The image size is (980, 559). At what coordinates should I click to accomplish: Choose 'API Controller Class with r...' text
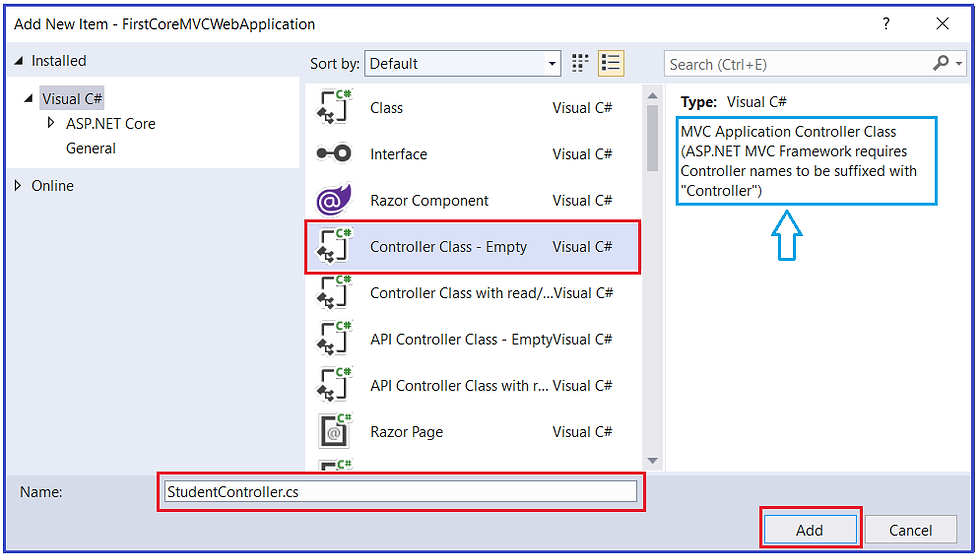point(459,385)
